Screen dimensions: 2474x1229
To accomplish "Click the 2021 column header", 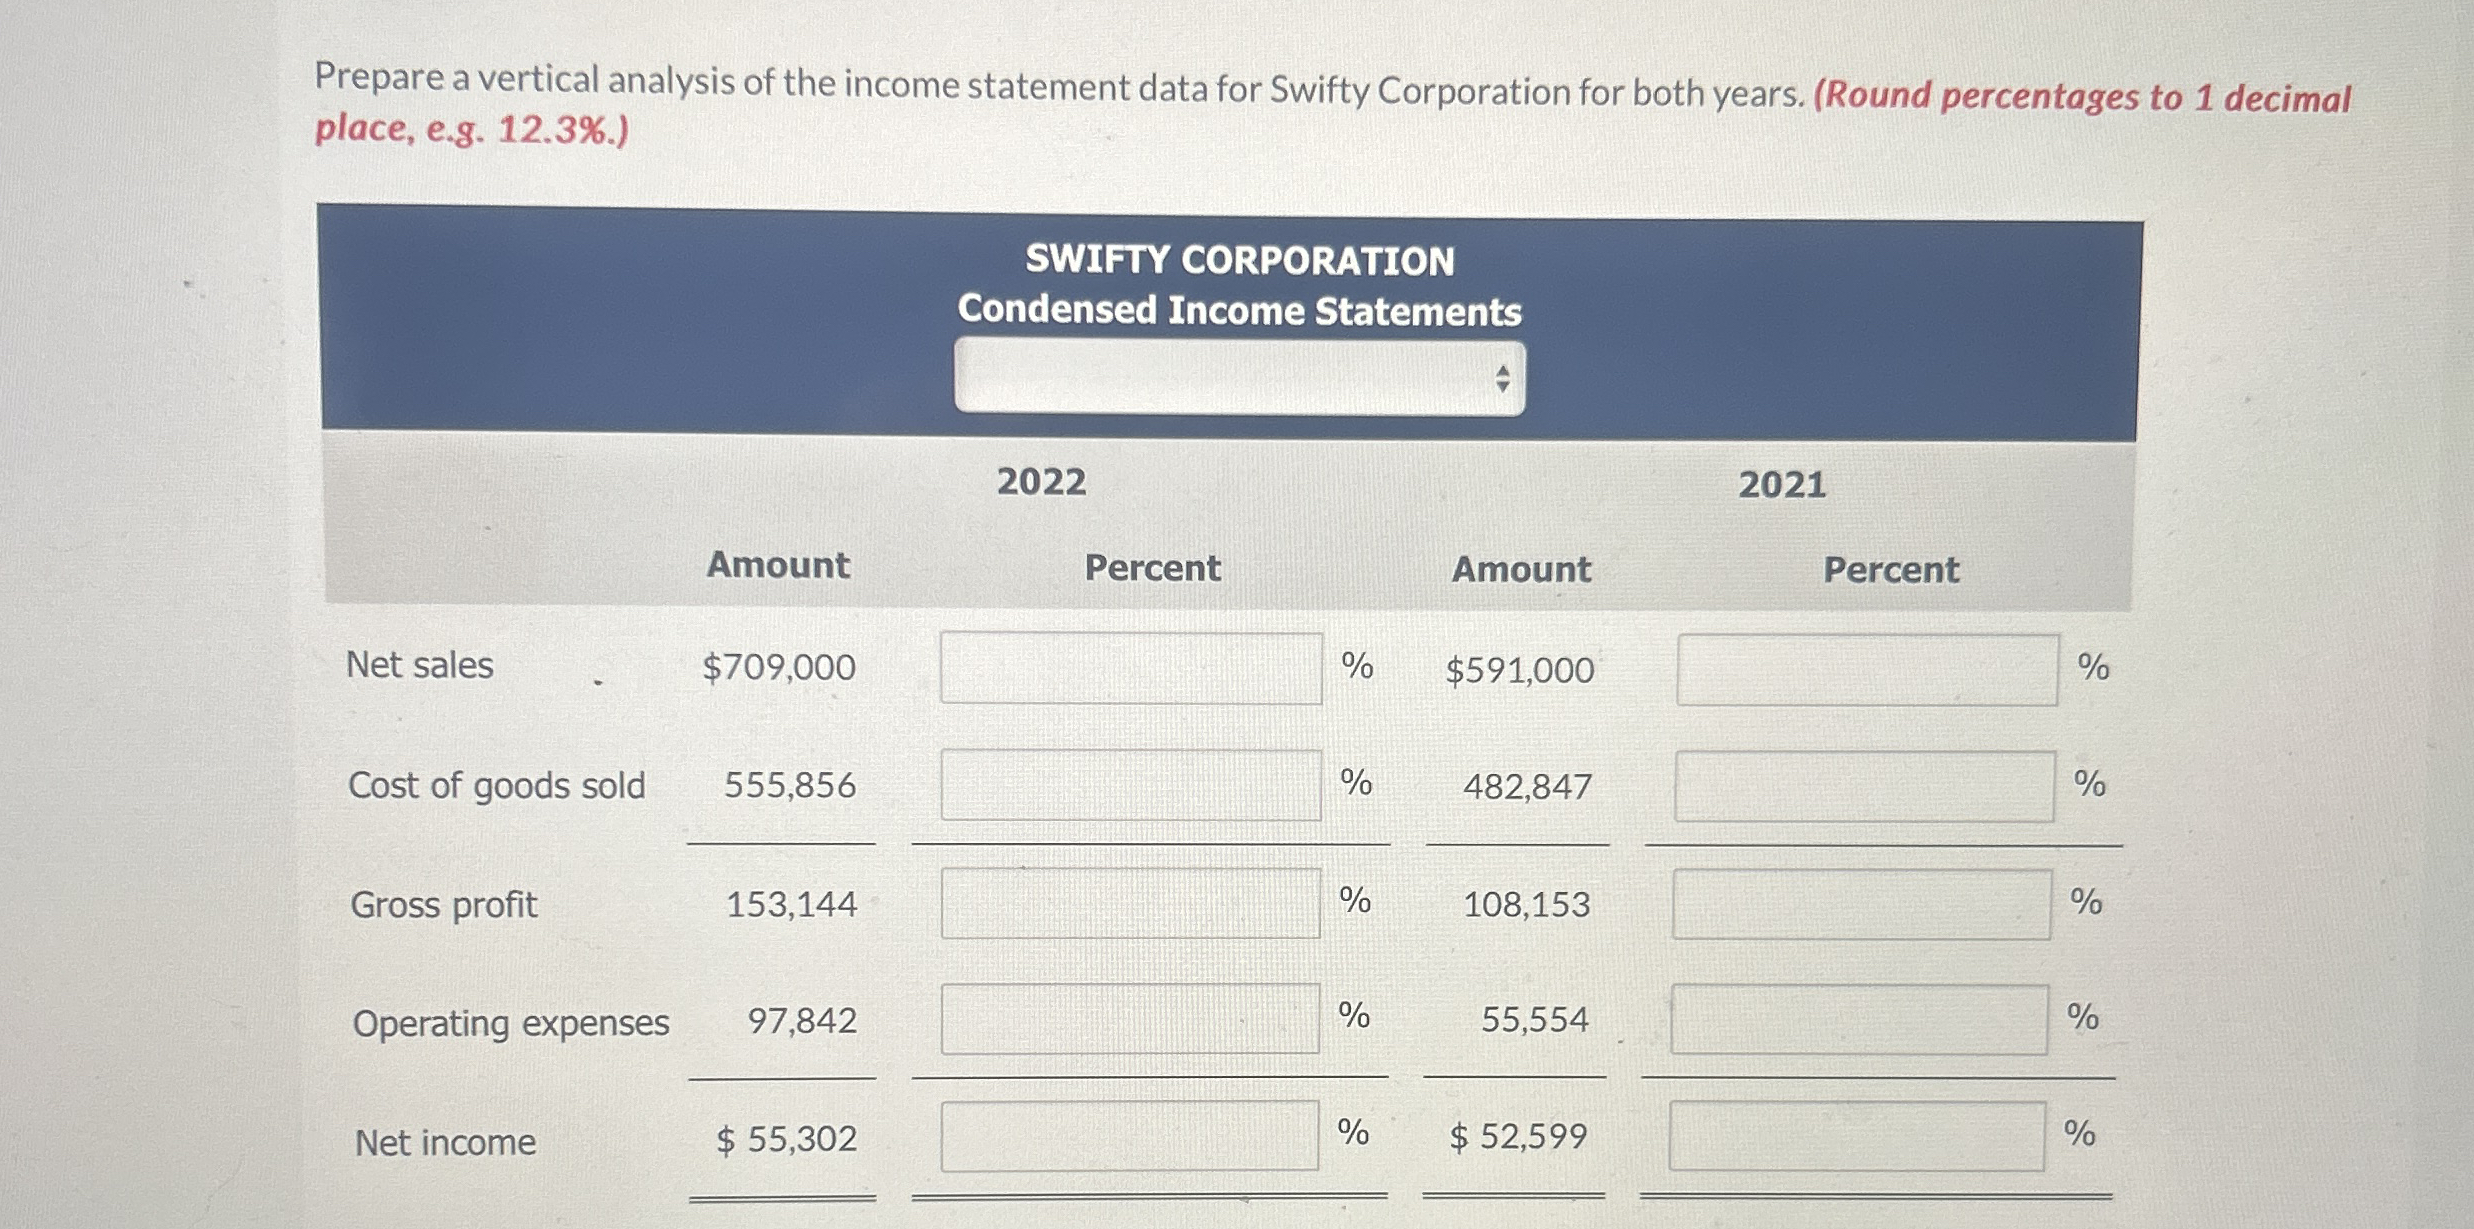I will 1782,483.
